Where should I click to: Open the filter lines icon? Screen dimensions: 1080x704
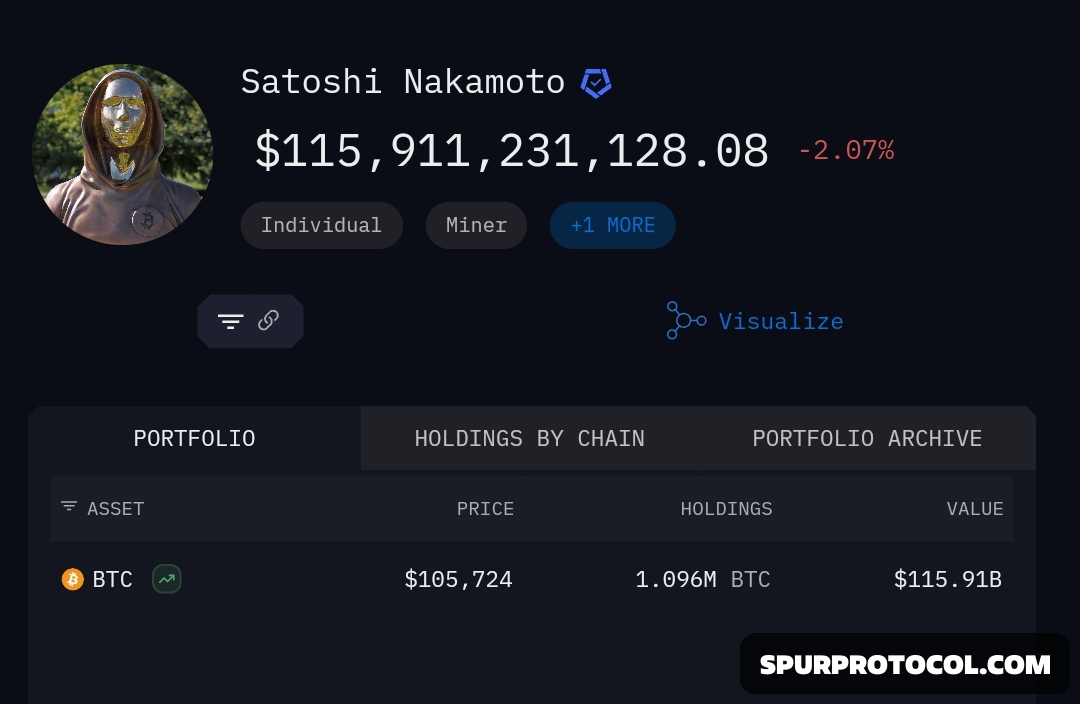tap(231, 321)
